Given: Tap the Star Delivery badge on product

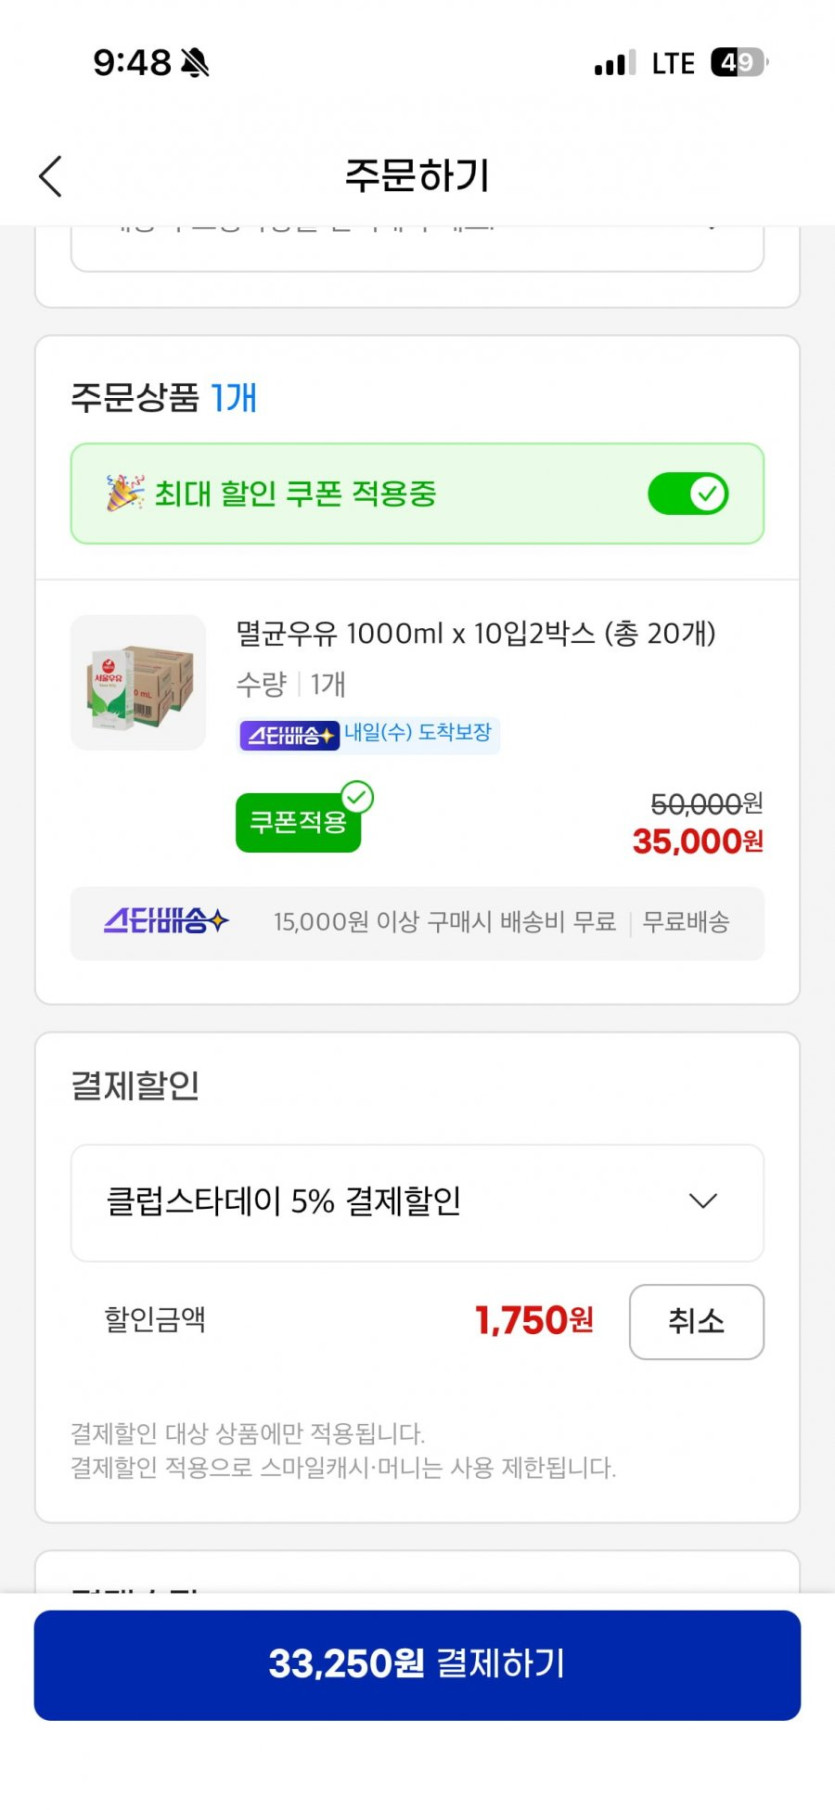Looking at the screenshot, I should 289,735.
